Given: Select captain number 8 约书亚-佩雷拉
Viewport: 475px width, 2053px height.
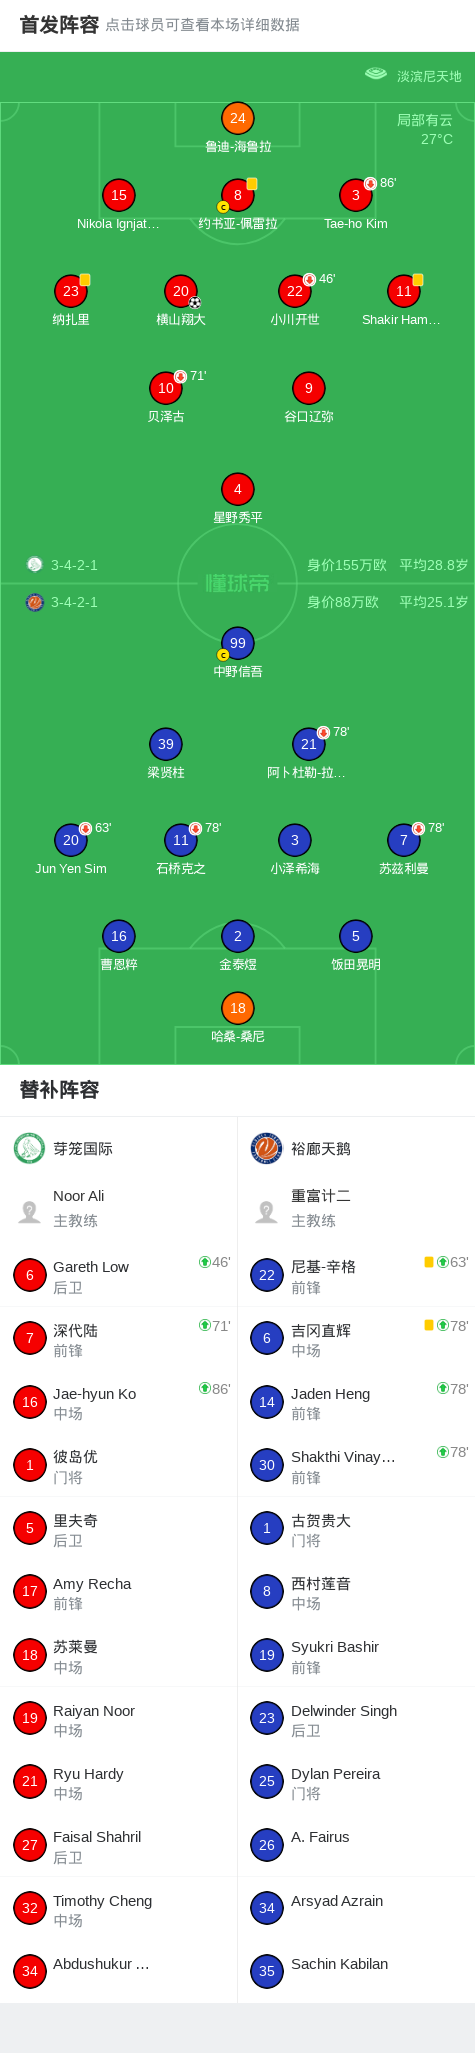Looking at the screenshot, I should click(x=237, y=196).
